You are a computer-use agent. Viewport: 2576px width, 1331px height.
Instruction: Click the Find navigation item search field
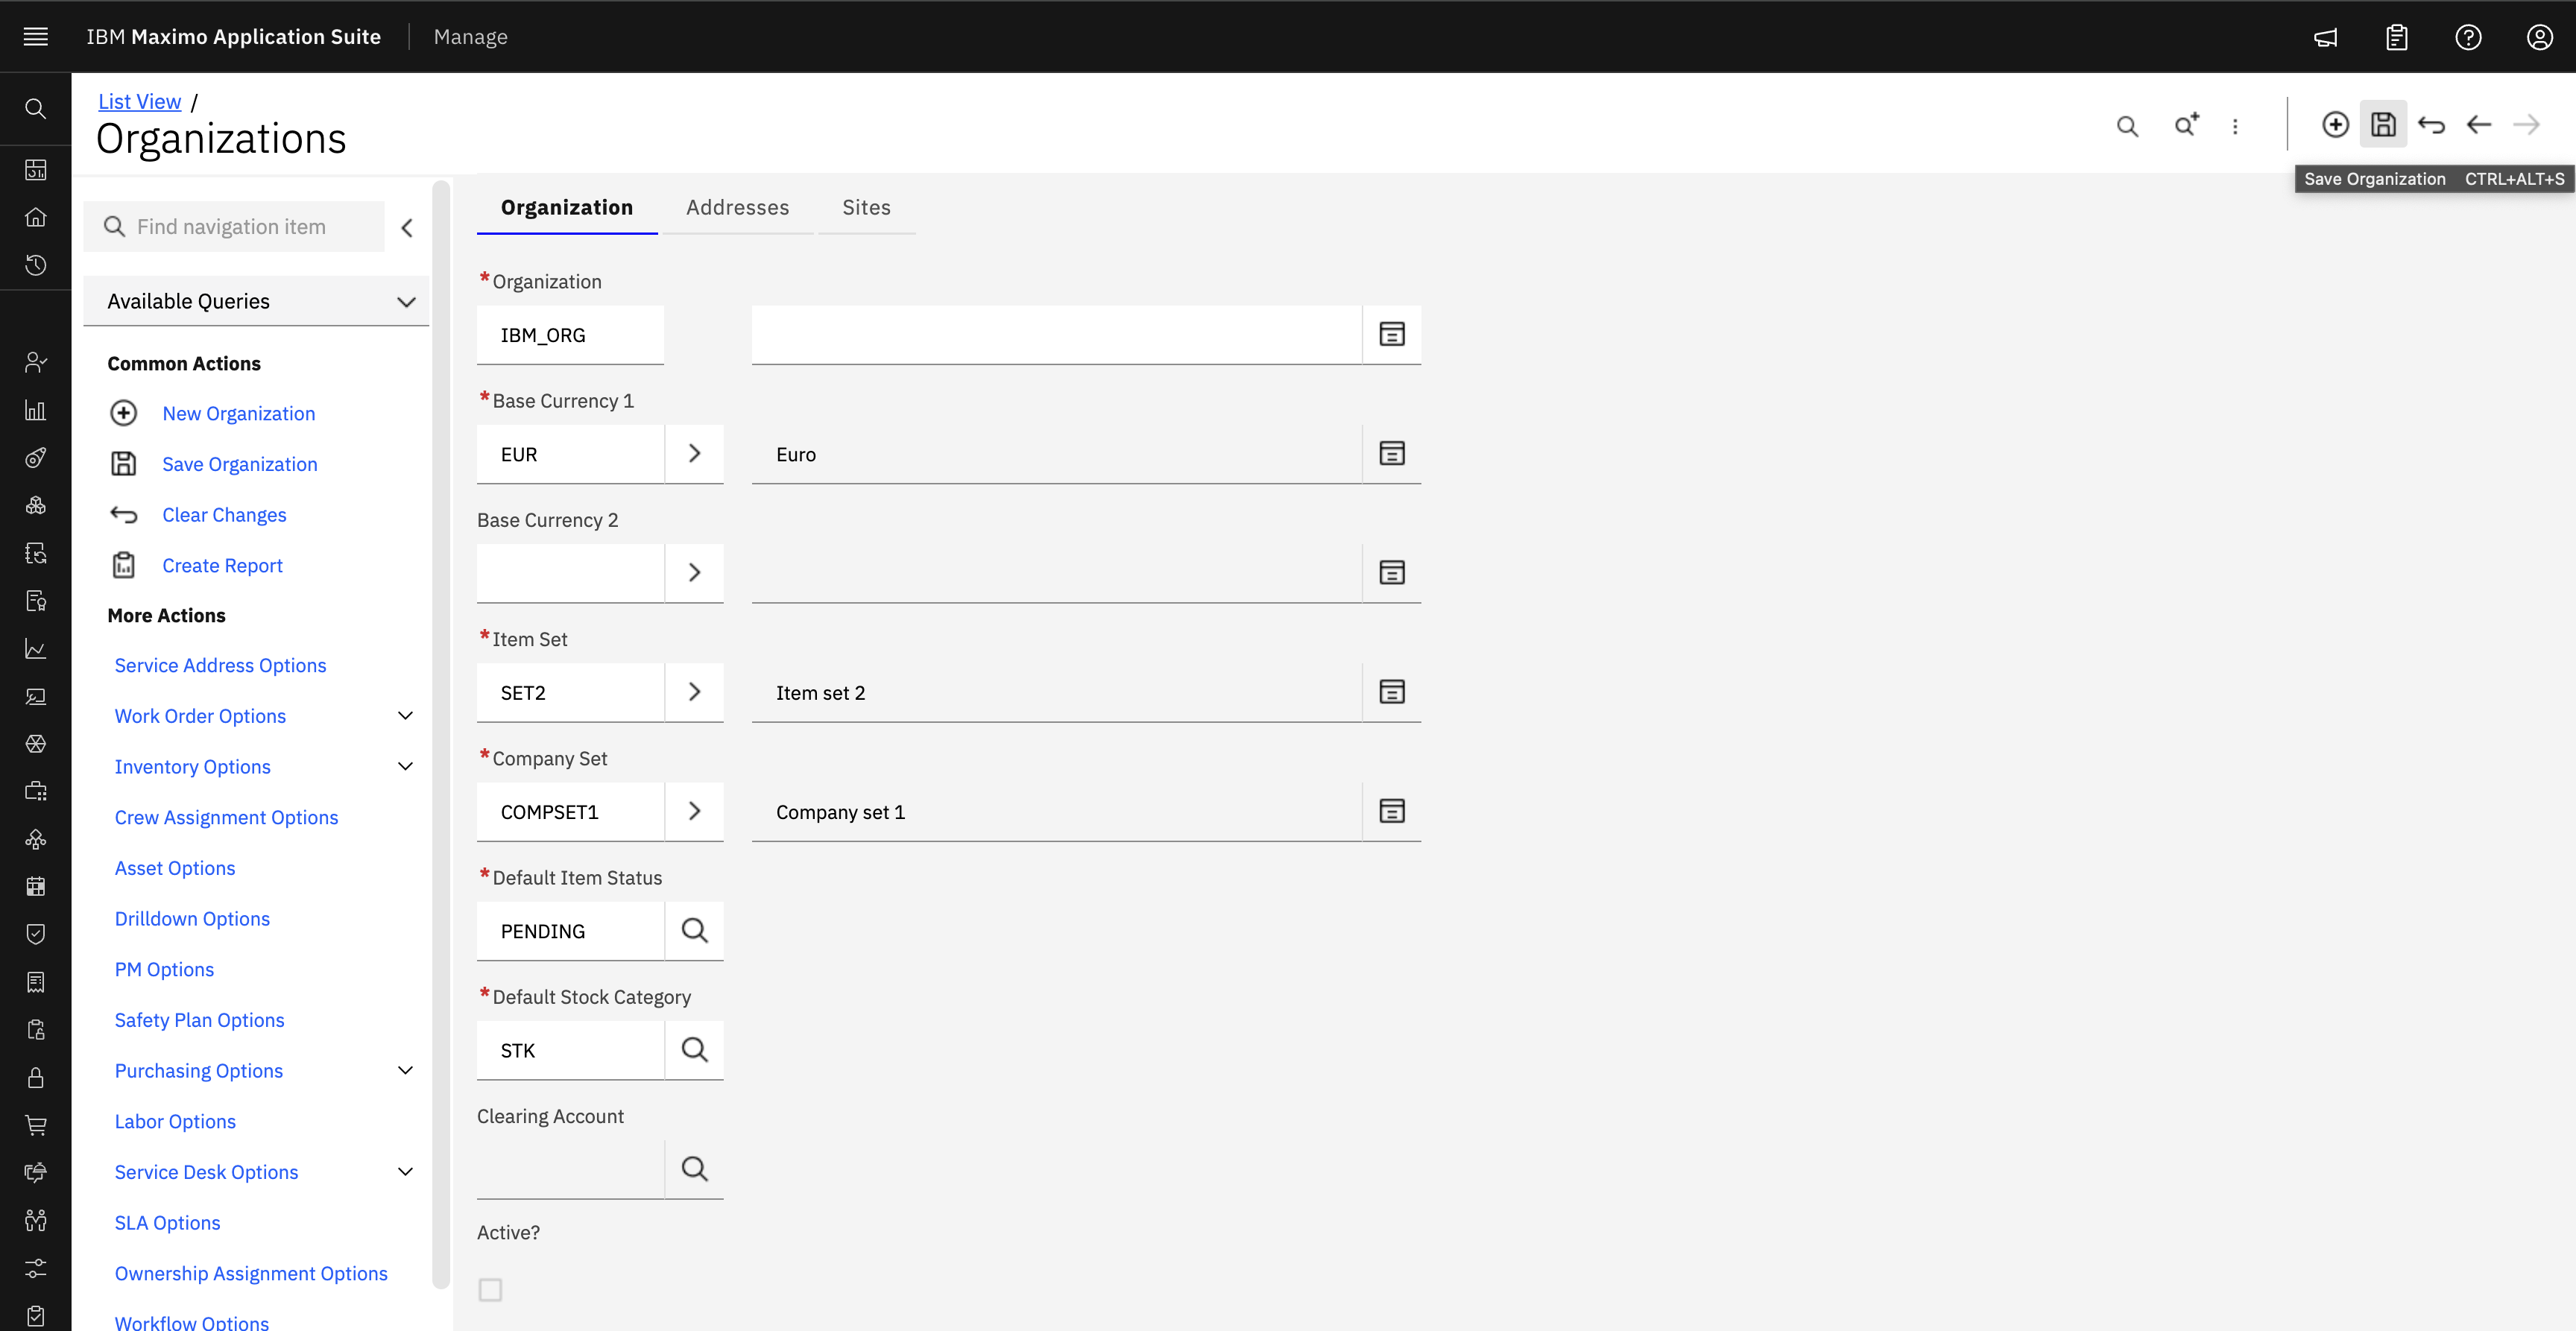(234, 227)
